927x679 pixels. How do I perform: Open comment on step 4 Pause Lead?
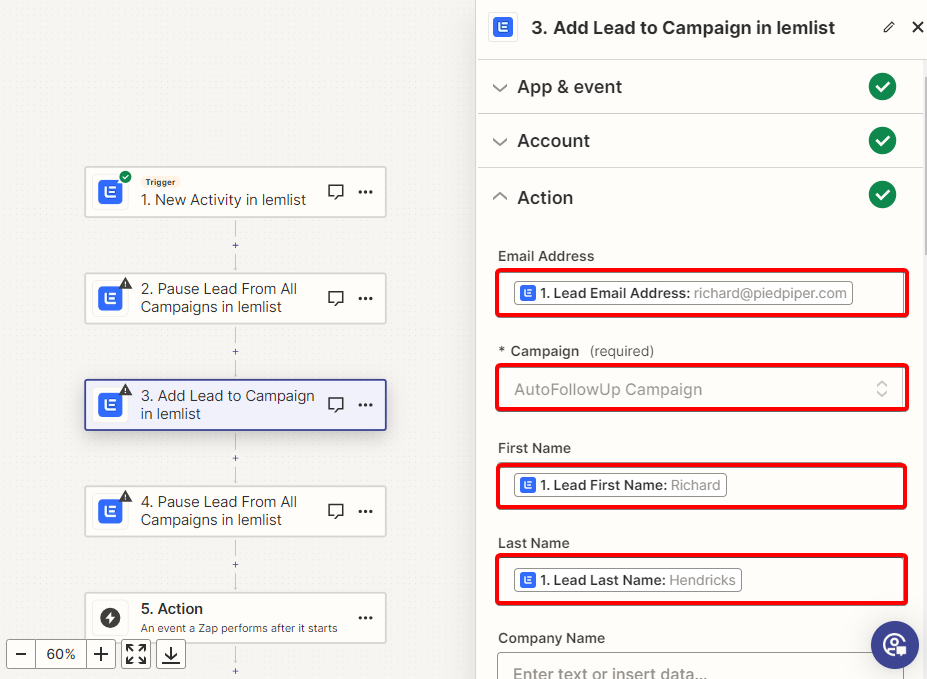(336, 511)
